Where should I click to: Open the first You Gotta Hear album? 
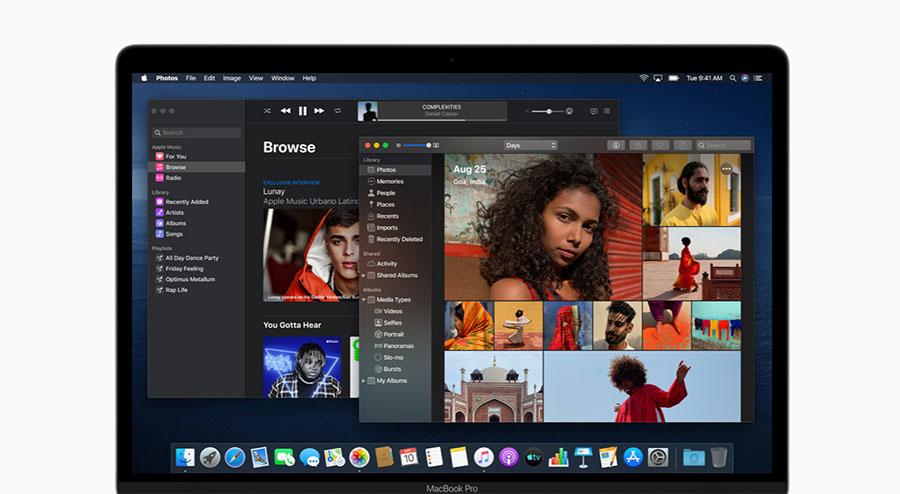pos(302,366)
